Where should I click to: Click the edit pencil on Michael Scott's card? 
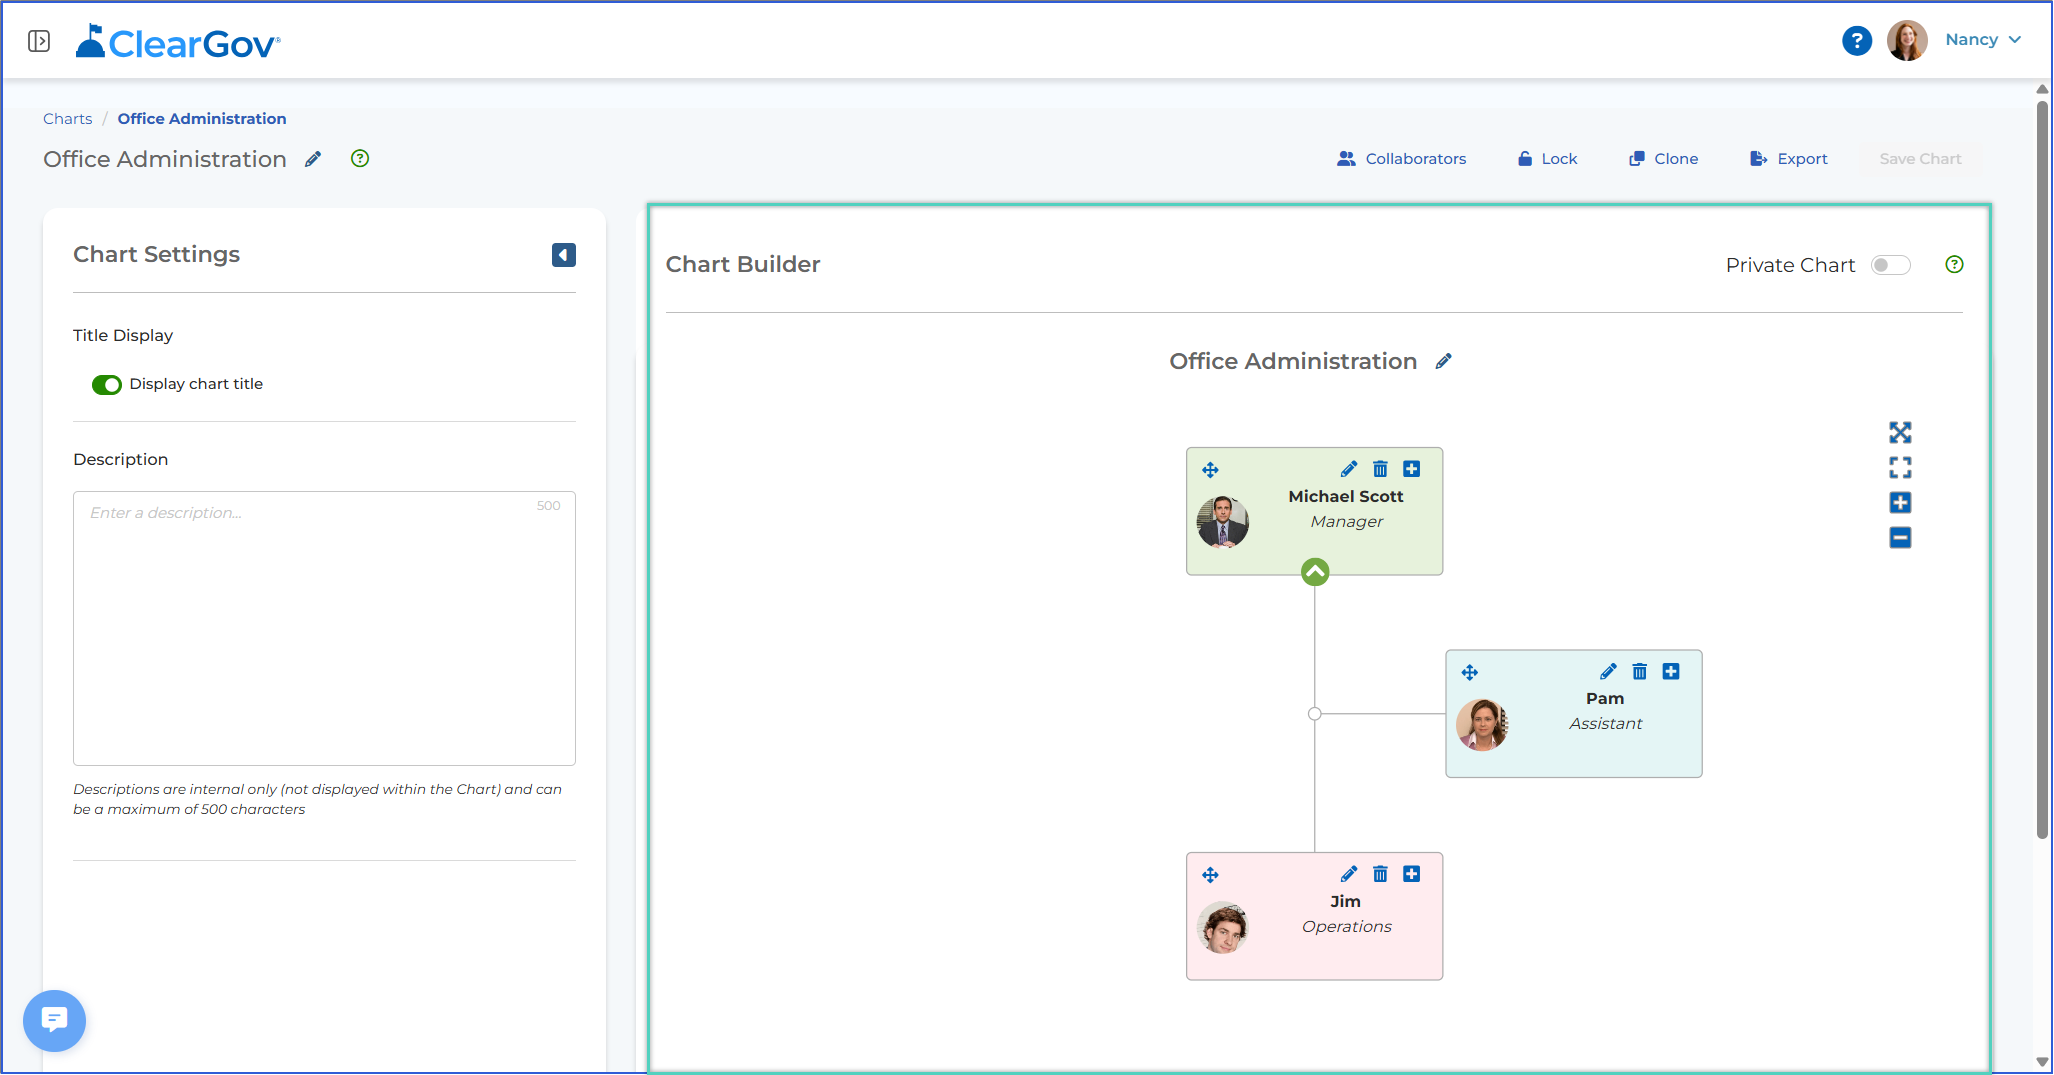1349,469
